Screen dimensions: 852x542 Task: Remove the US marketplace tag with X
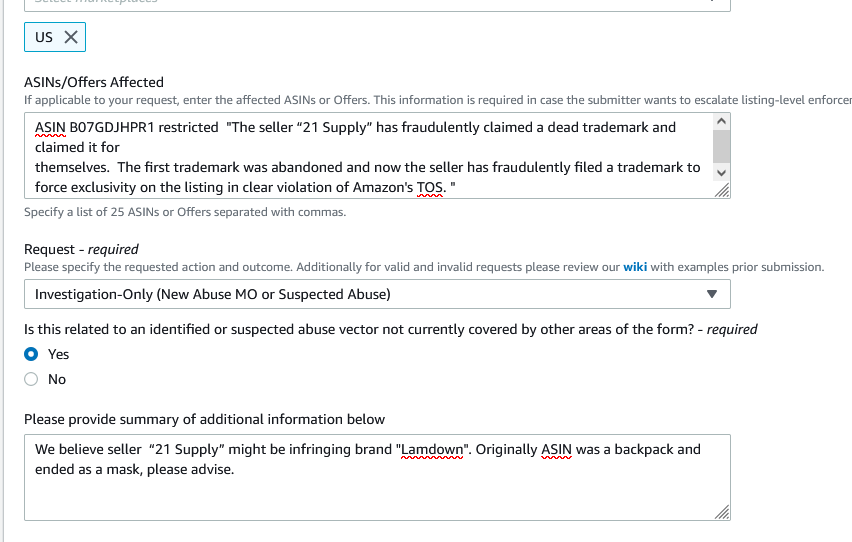(71, 37)
